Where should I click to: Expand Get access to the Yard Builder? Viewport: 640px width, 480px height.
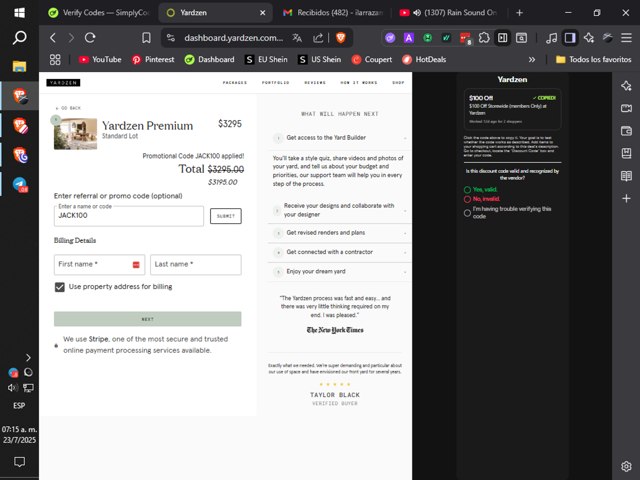(340, 138)
